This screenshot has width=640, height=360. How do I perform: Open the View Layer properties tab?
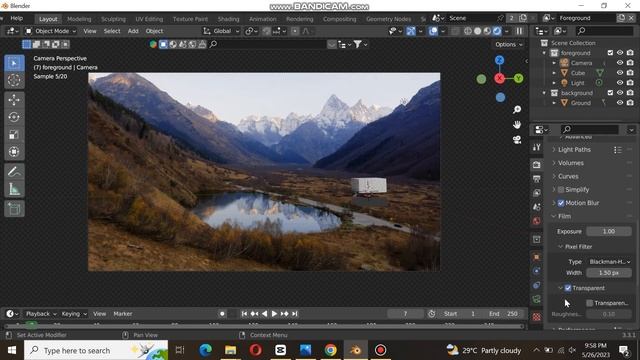pos(537,193)
